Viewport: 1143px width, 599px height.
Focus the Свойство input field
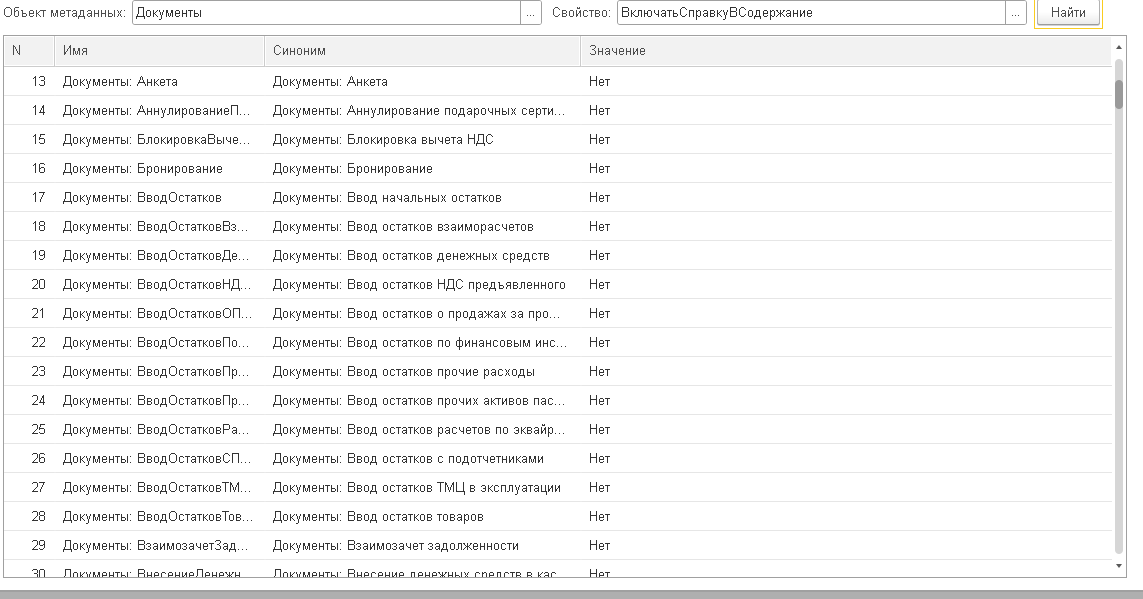(x=811, y=12)
